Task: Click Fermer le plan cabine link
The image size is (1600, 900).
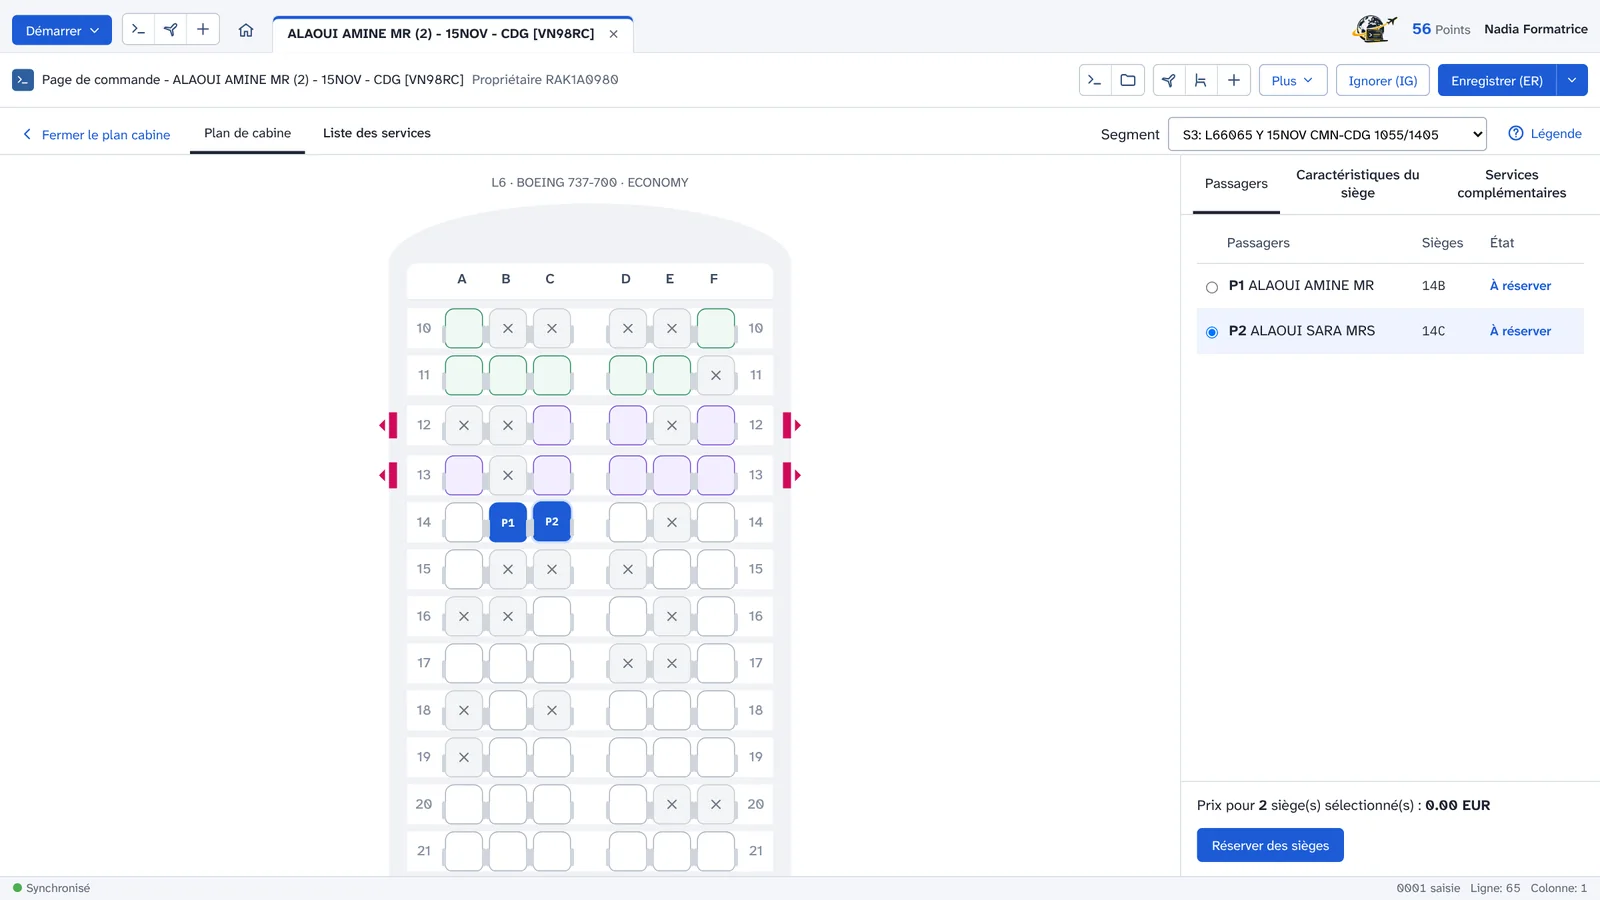Action: [x=96, y=135]
